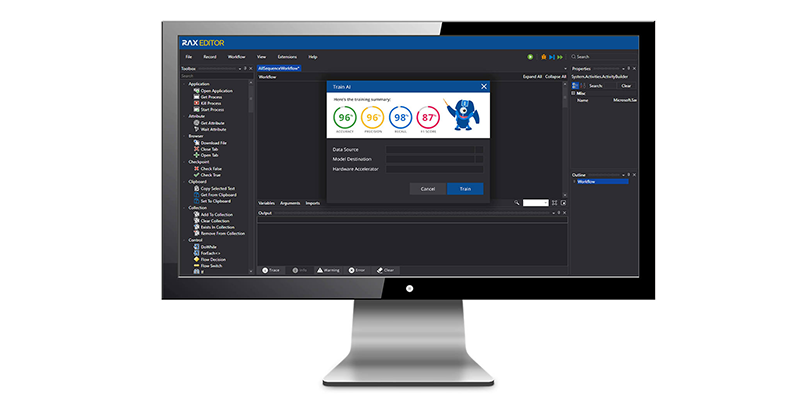Click Clear button in Properties panel
This screenshot has height=400, width=800.
pos(626,86)
